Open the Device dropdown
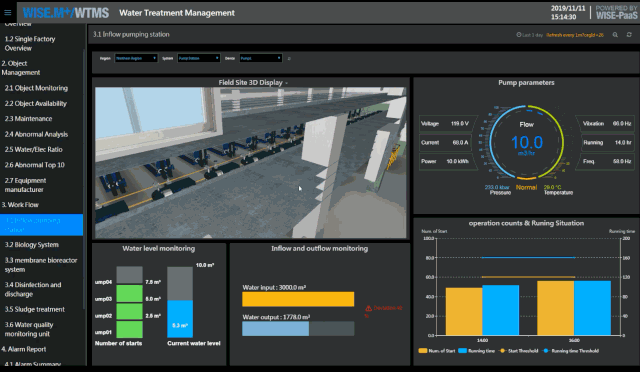Image resolution: width=640 pixels, height=372 pixels. pyautogui.click(x=261, y=58)
